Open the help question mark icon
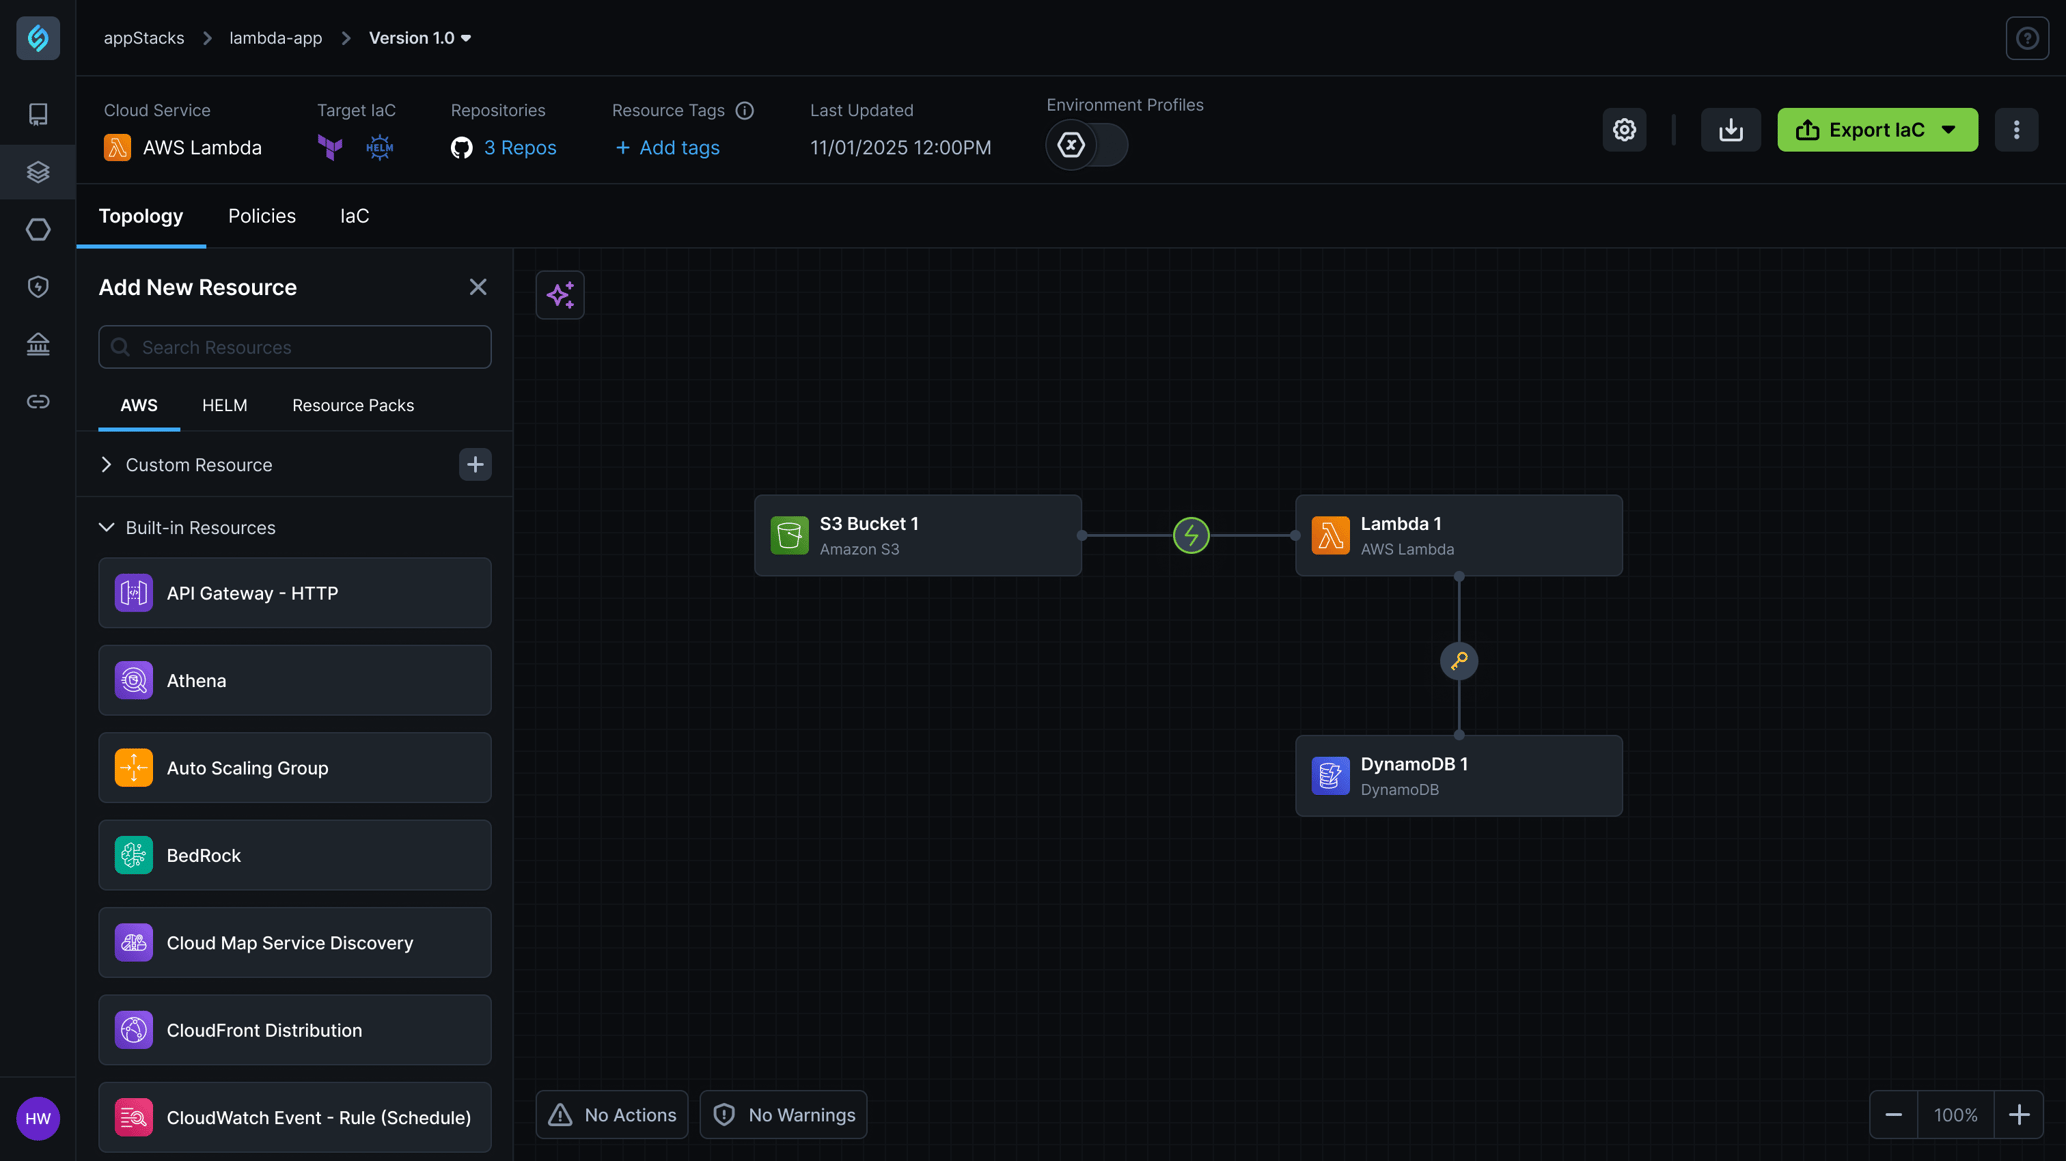The height and width of the screenshot is (1161, 2066). tap(2027, 38)
